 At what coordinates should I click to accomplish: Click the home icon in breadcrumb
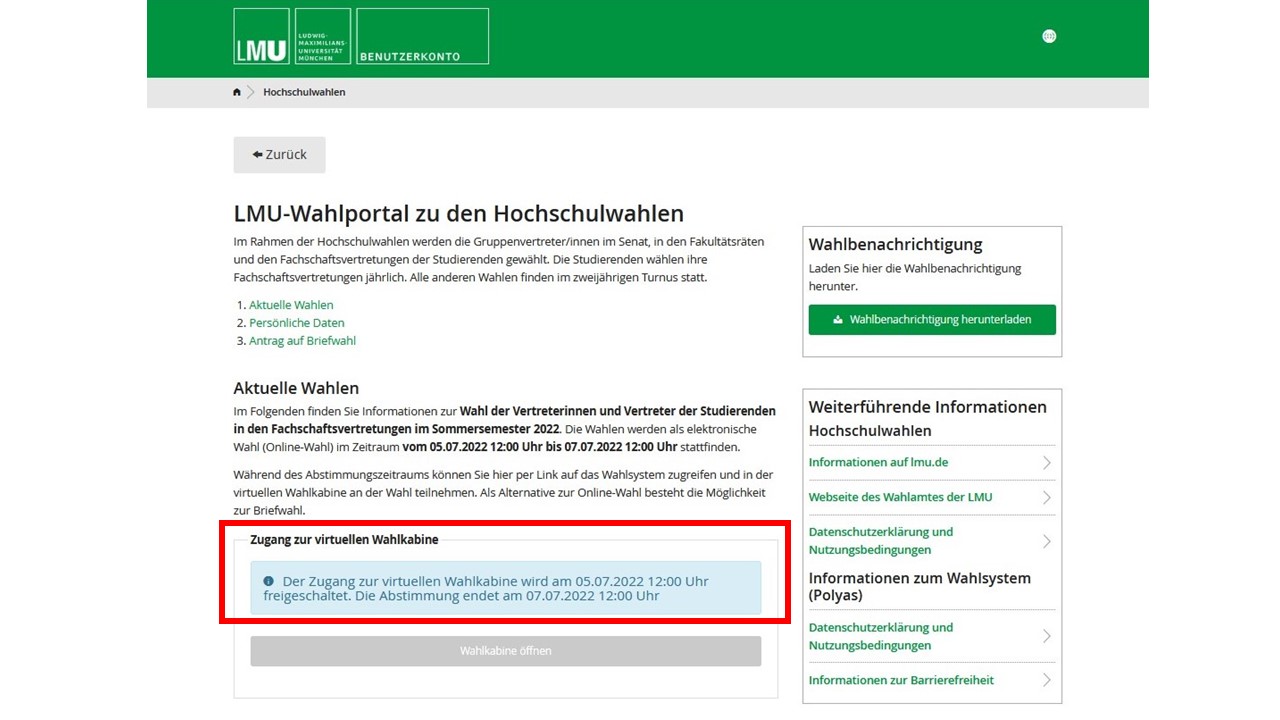click(x=237, y=92)
